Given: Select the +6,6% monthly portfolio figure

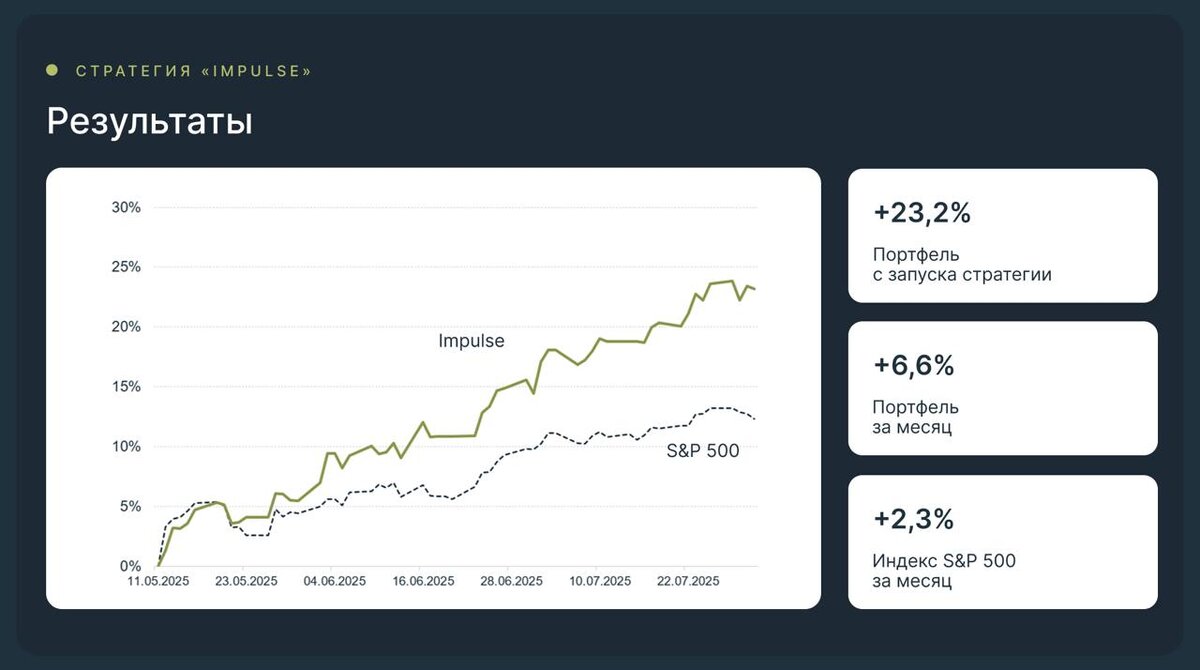Looking at the screenshot, I should click(914, 366).
